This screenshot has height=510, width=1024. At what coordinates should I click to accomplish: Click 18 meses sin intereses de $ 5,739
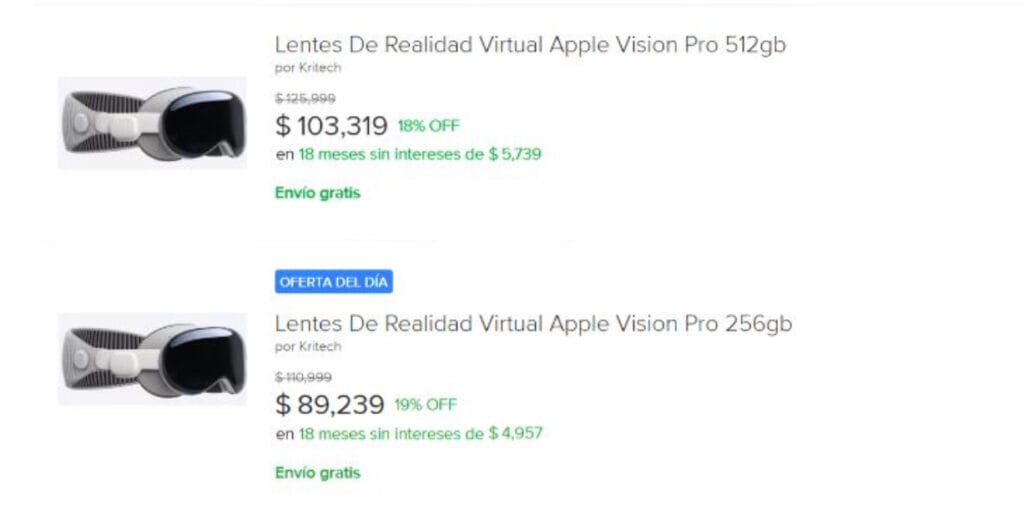pos(420,155)
